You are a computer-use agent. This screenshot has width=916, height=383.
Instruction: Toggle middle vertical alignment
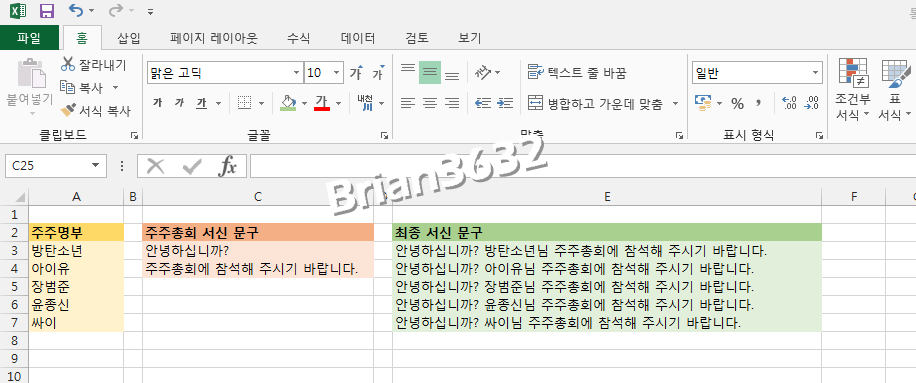click(x=430, y=72)
